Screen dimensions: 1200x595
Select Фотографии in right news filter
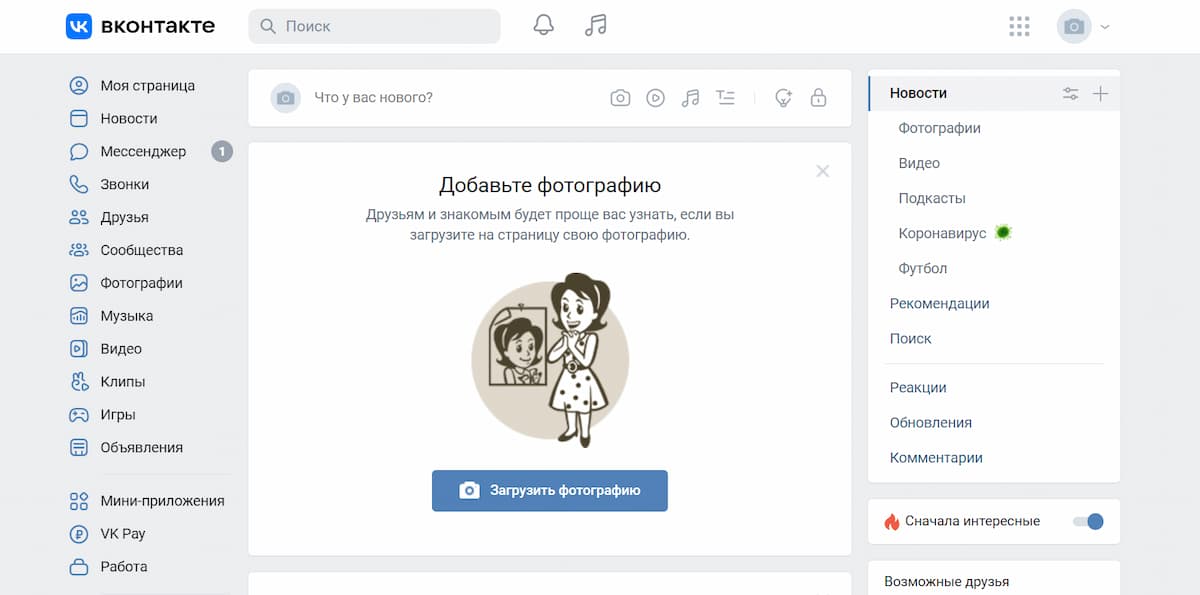coord(939,128)
